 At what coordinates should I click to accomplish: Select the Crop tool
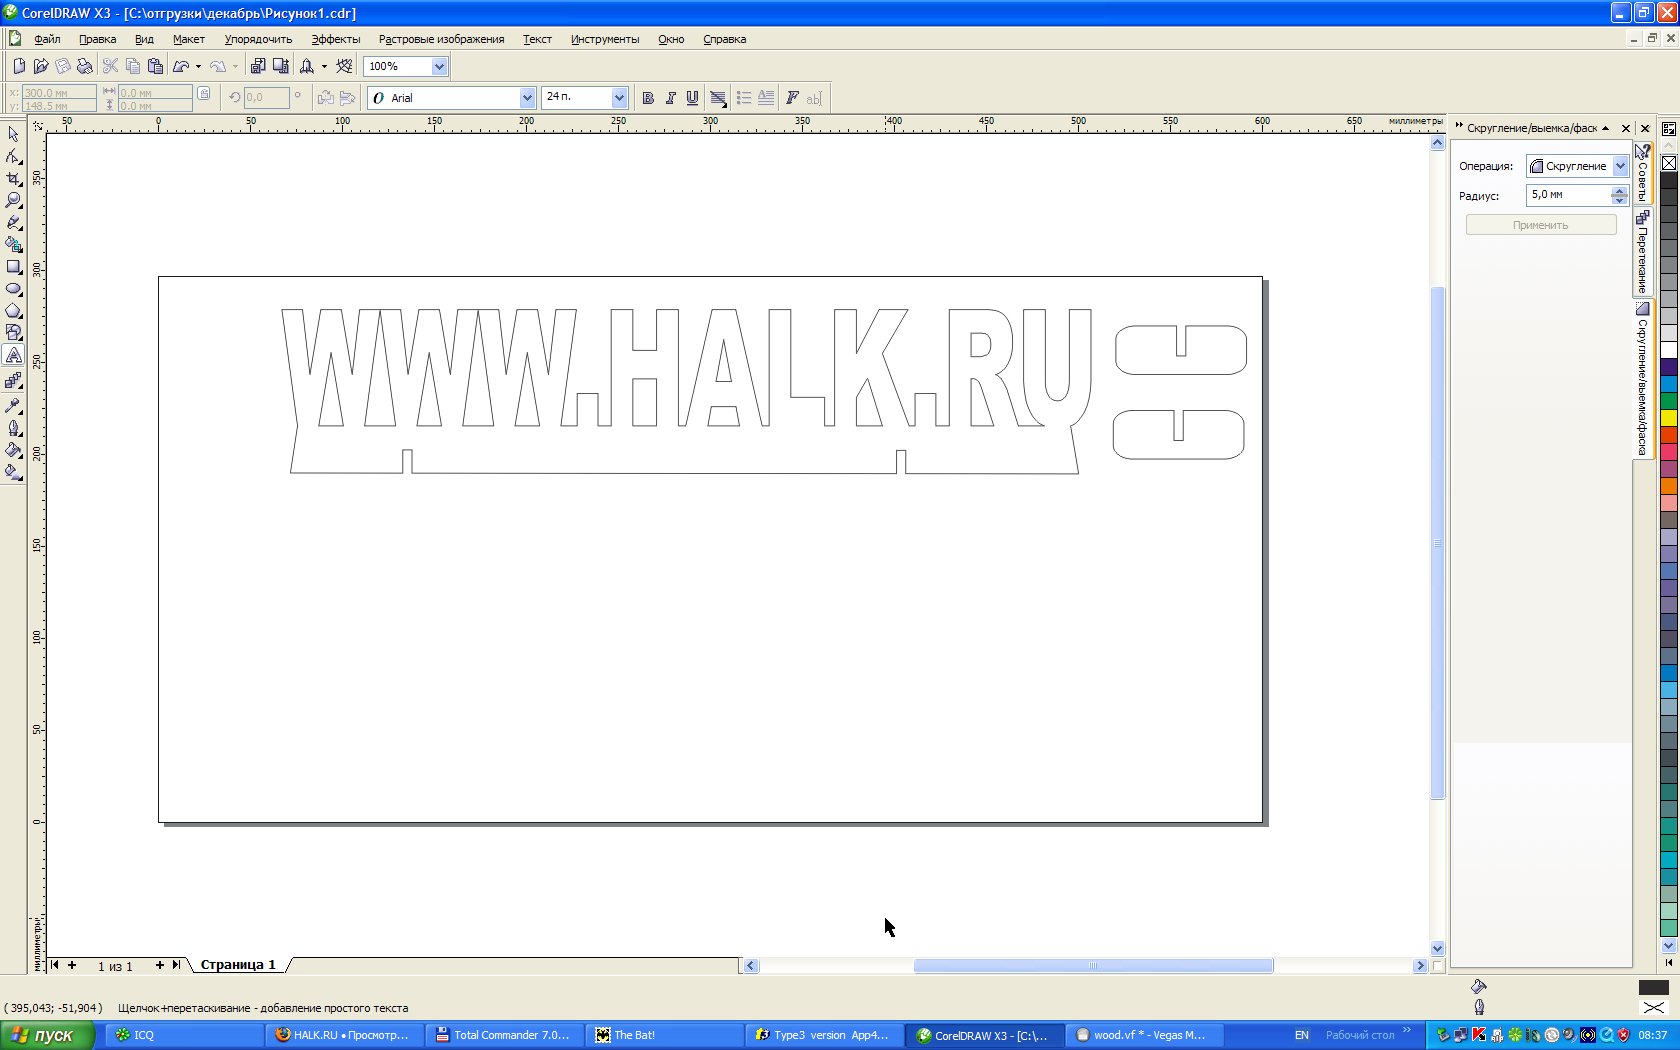click(14, 179)
